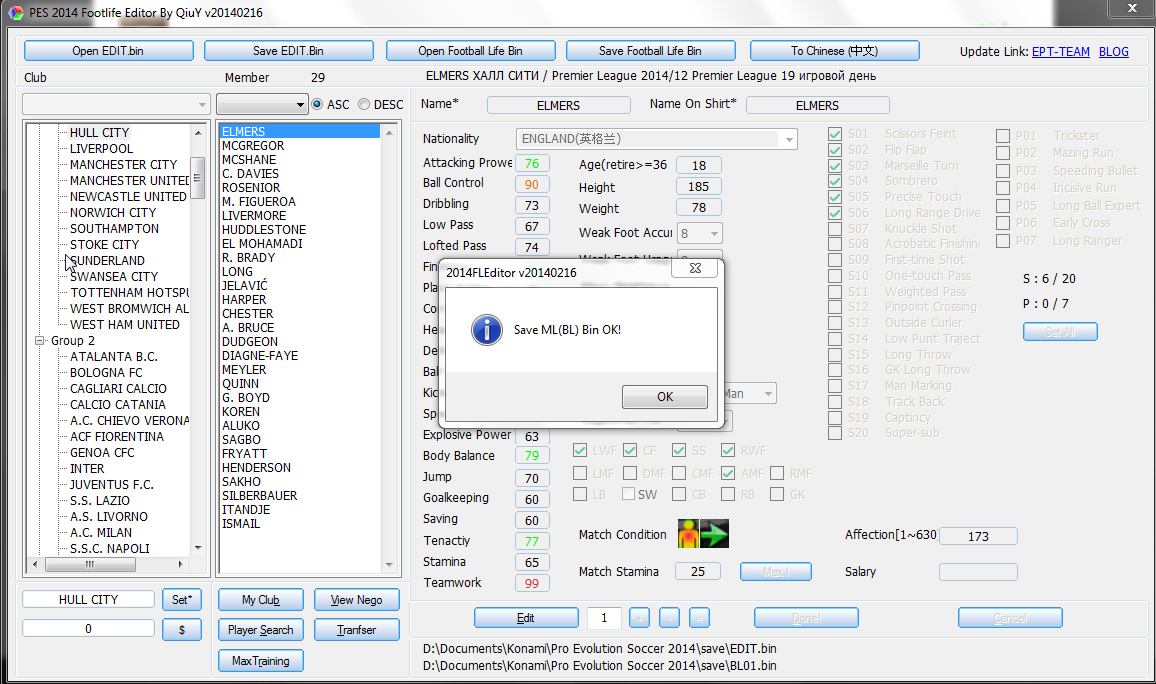Click the MaxTraining button
Image resolution: width=1156 pixels, height=684 pixels.
(260, 661)
